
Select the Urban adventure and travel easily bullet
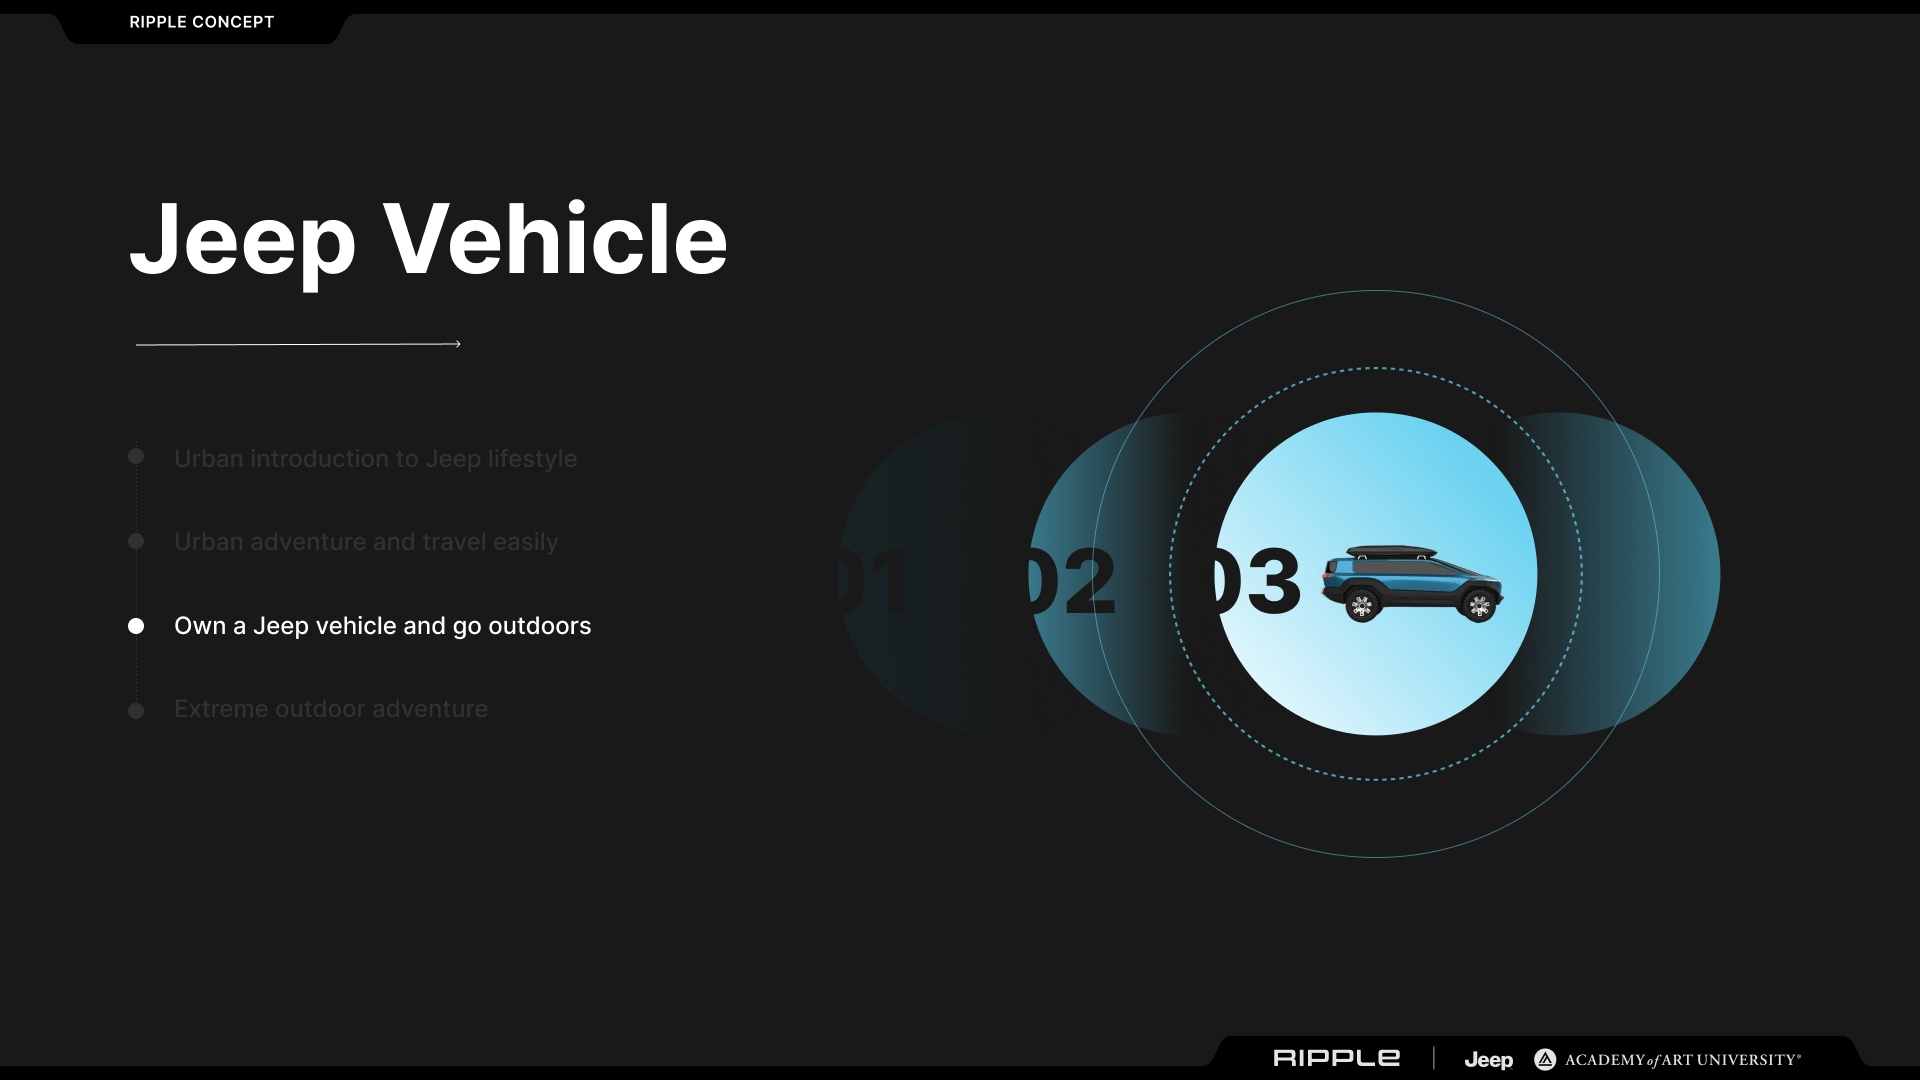[x=136, y=541]
